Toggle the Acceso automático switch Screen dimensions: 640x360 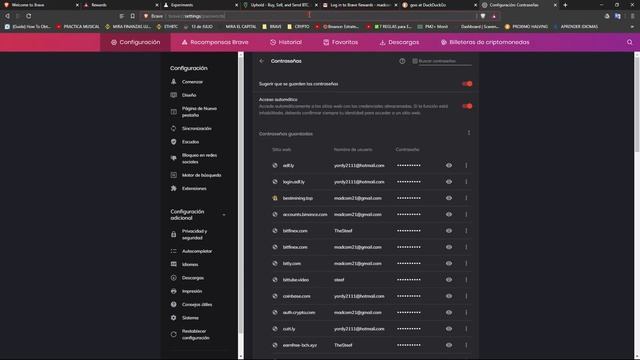click(x=467, y=106)
